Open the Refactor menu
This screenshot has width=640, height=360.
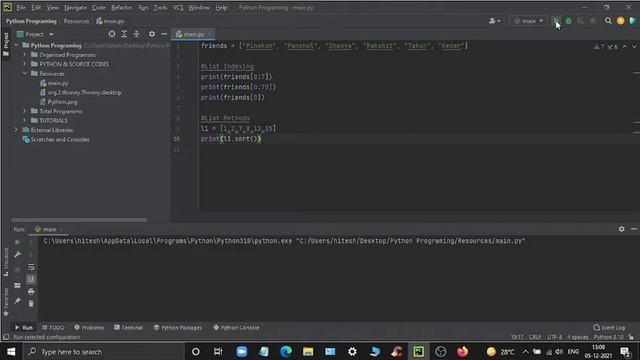(x=122, y=7)
